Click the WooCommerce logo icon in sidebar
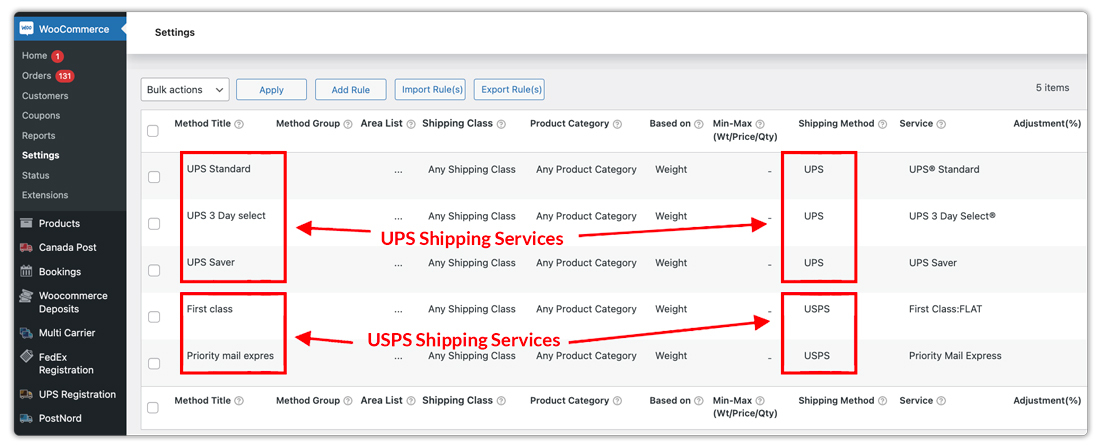The image size is (1100, 448). click(26, 29)
